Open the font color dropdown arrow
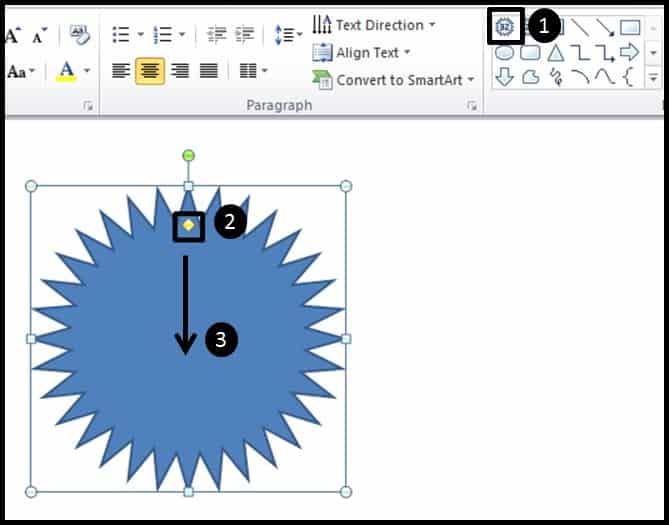Viewport: 669px width, 525px height. tap(87, 70)
